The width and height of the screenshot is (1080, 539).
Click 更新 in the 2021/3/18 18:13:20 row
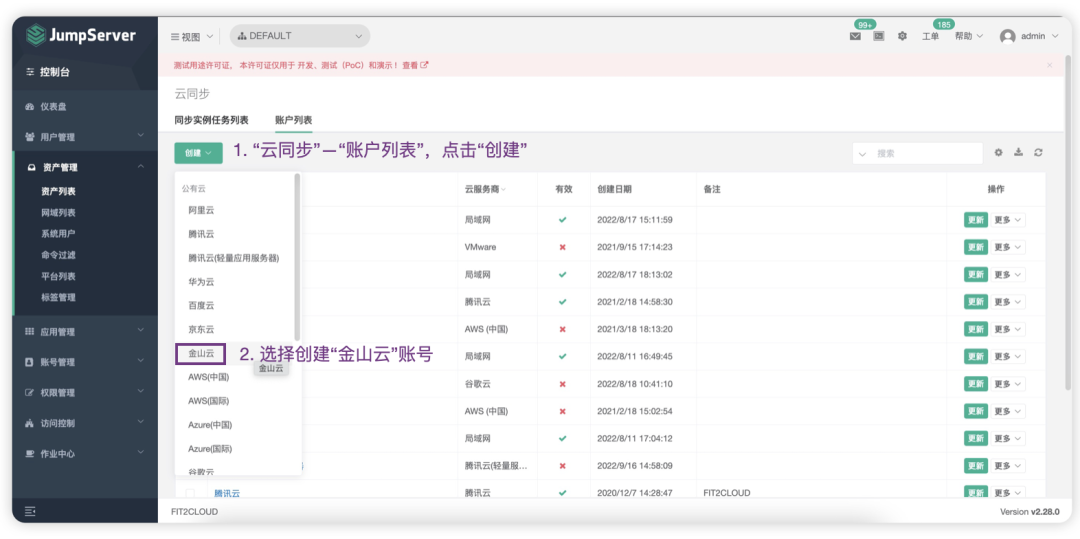pyautogui.click(x=975, y=329)
